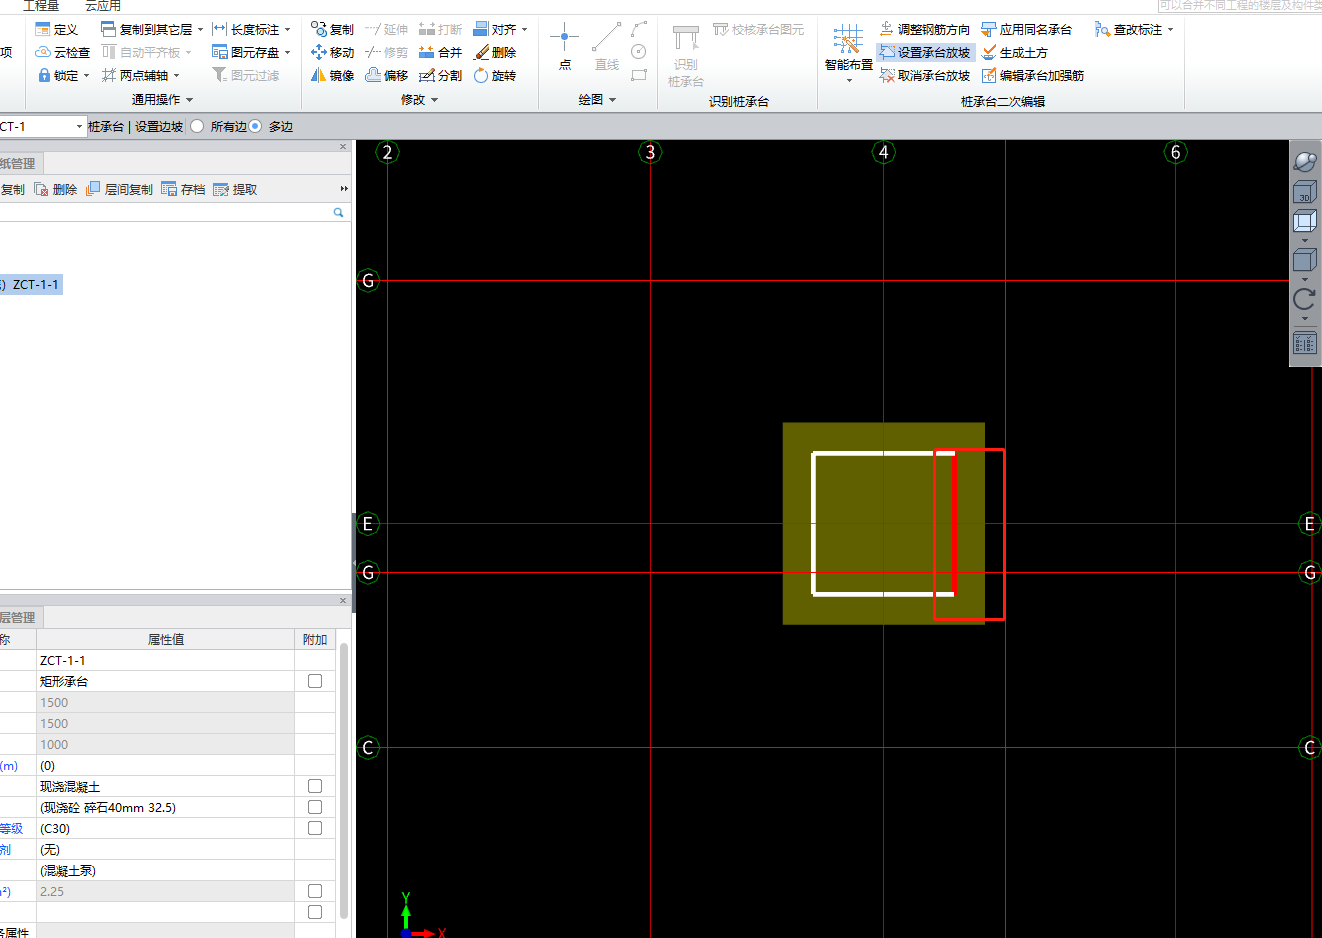Select the 复制 copy tool in 修改 group
Screen dimensions: 1322x938
tap(332, 29)
